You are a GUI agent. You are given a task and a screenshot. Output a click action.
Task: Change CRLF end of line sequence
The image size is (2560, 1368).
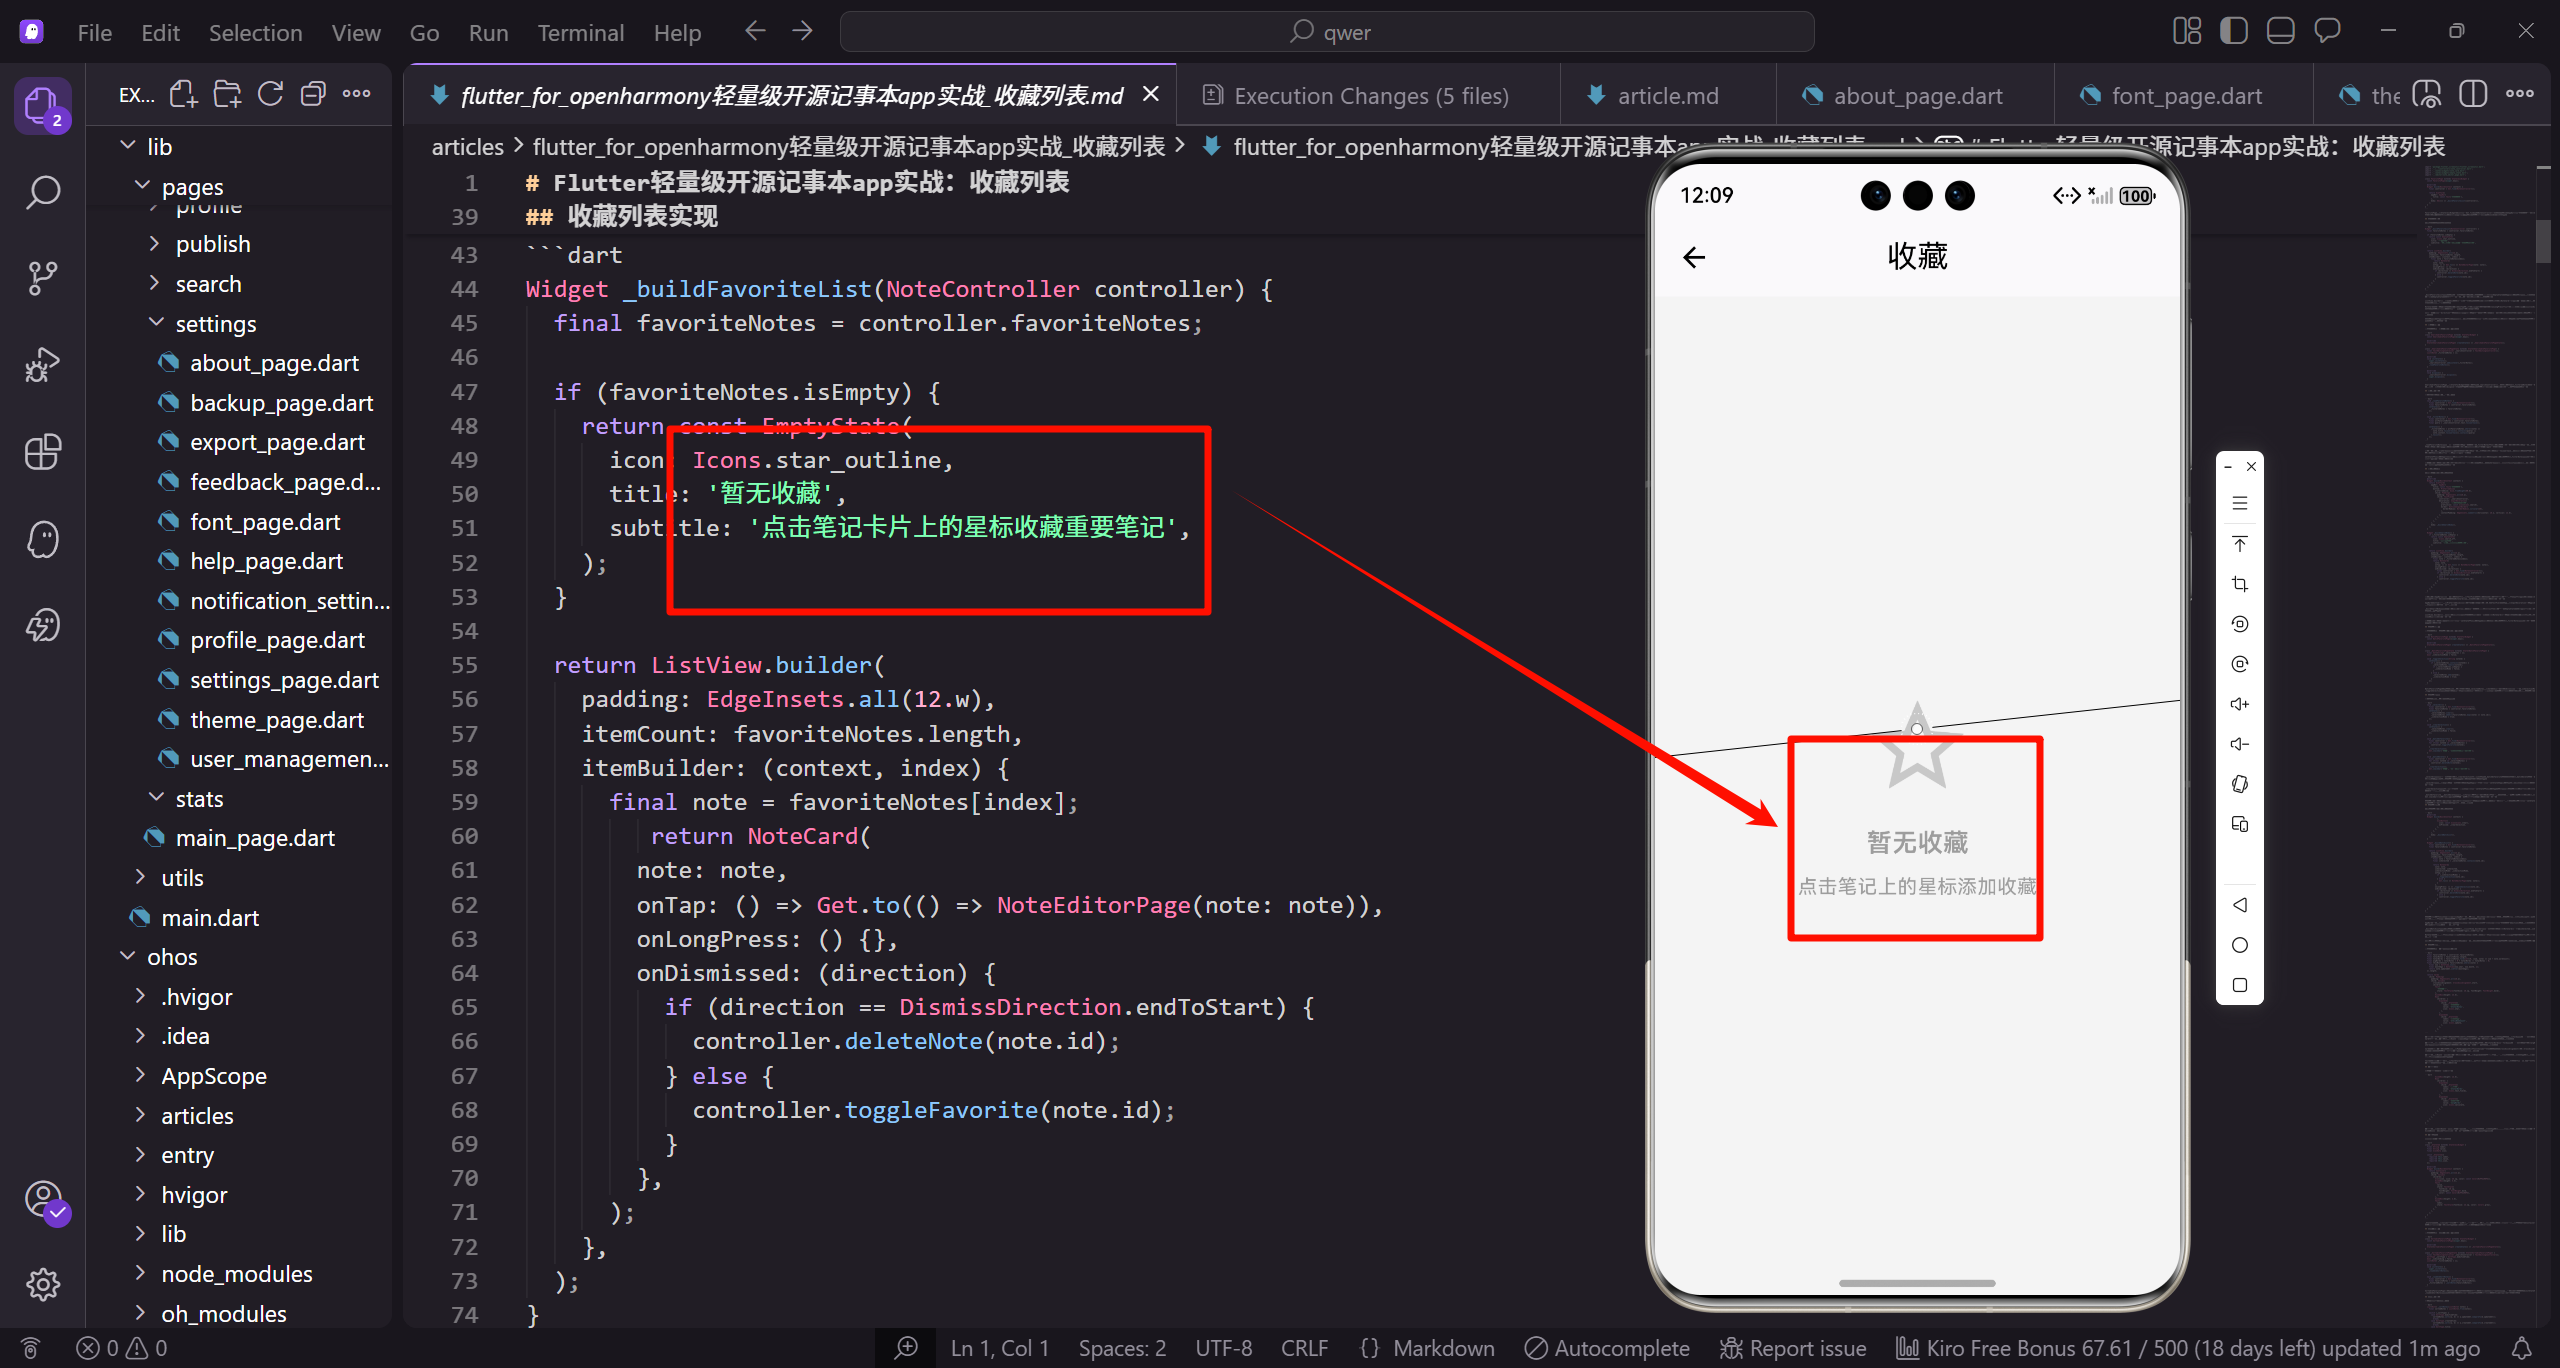coord(1305,1348)
